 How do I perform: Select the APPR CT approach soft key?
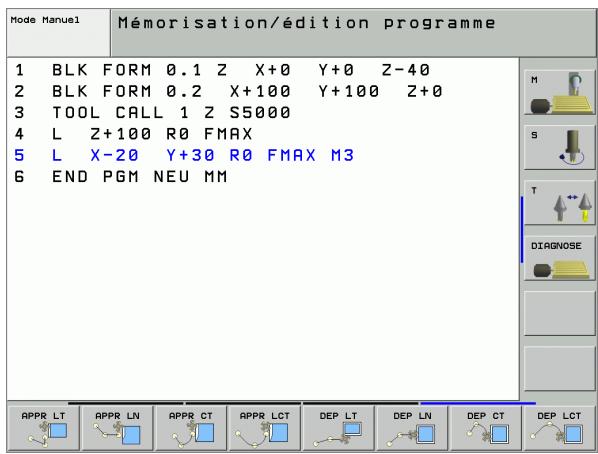point(191,428)
